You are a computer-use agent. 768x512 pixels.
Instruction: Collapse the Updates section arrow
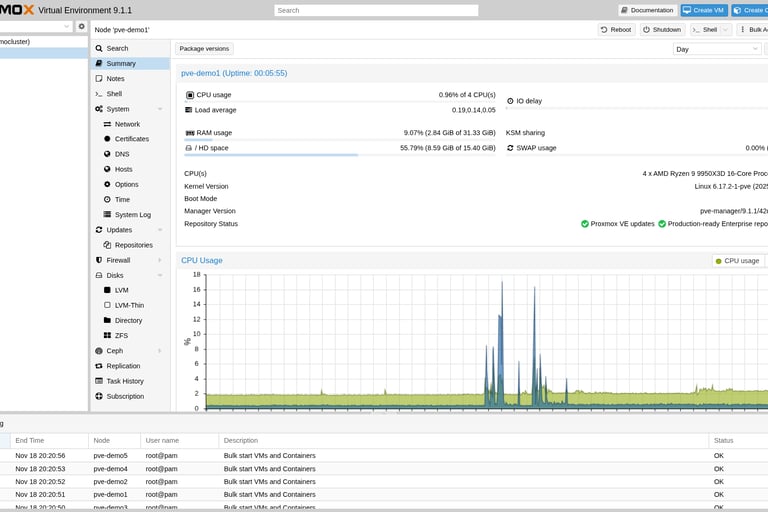pos(160,230)
